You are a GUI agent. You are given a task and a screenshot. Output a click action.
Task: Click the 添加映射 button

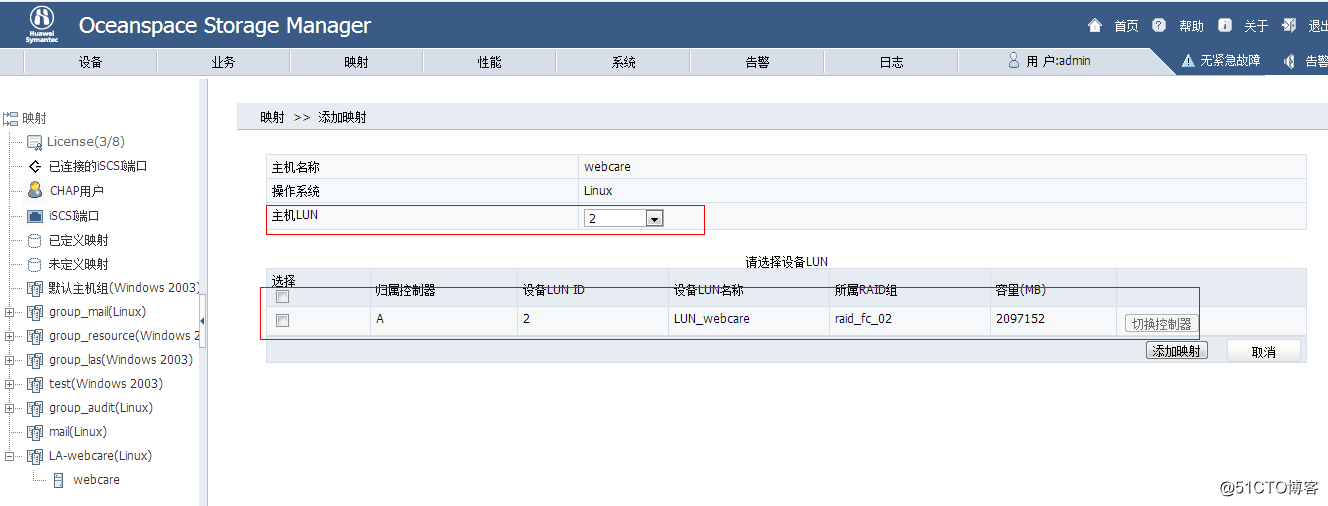(x=1177, y=351)
